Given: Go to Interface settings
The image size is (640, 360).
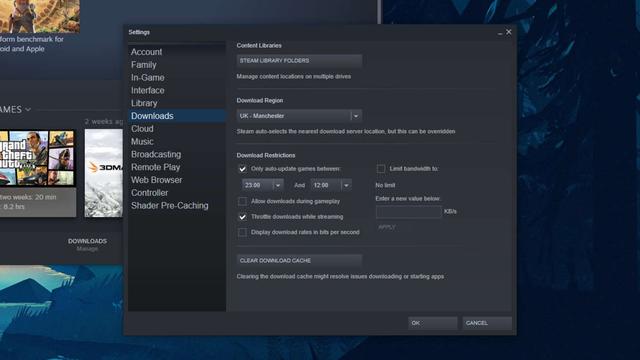Looking at the screenshot, I should coord(148,90).
